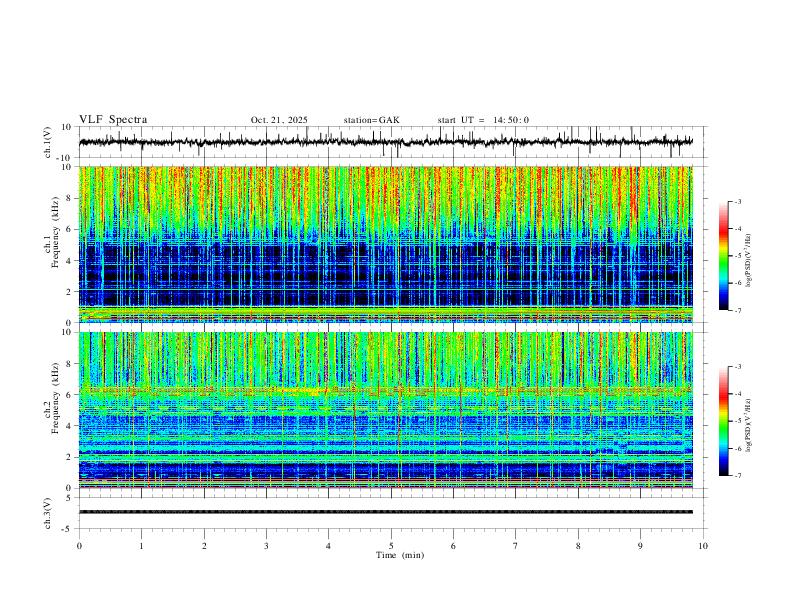Screen dimensions: 792x612
Task: Click the ch.2 Frequency (kHz) axis label
Action: click(51, 398)
